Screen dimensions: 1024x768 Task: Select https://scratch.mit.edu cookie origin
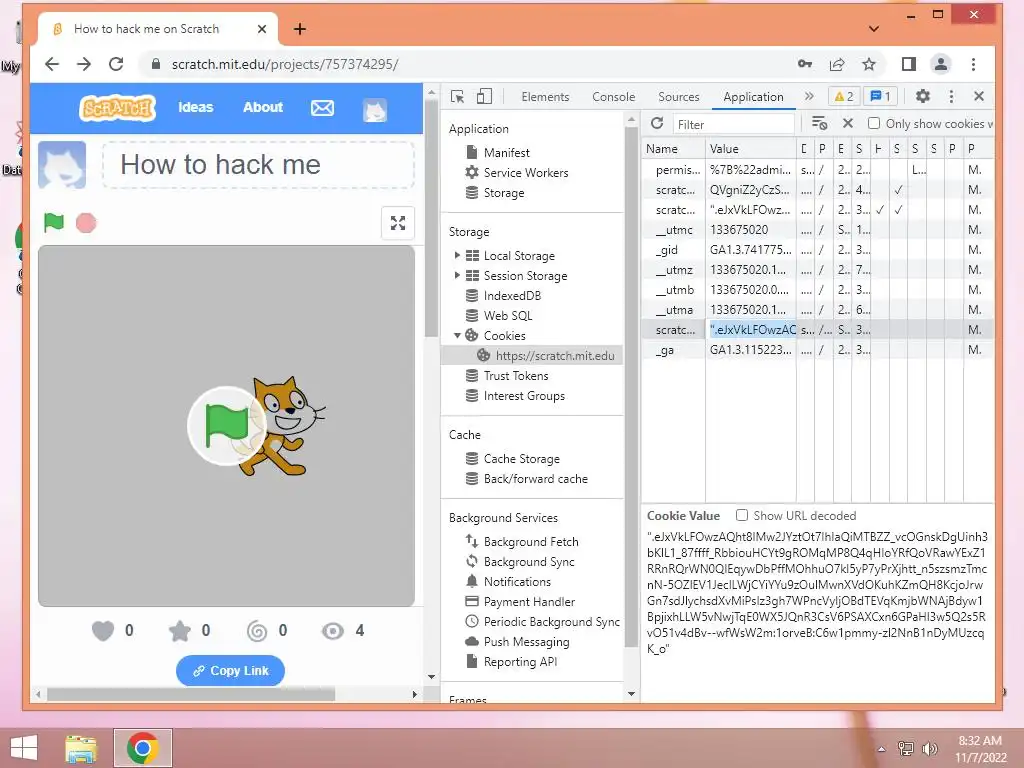pyautogui.click(x=554, y=356)
